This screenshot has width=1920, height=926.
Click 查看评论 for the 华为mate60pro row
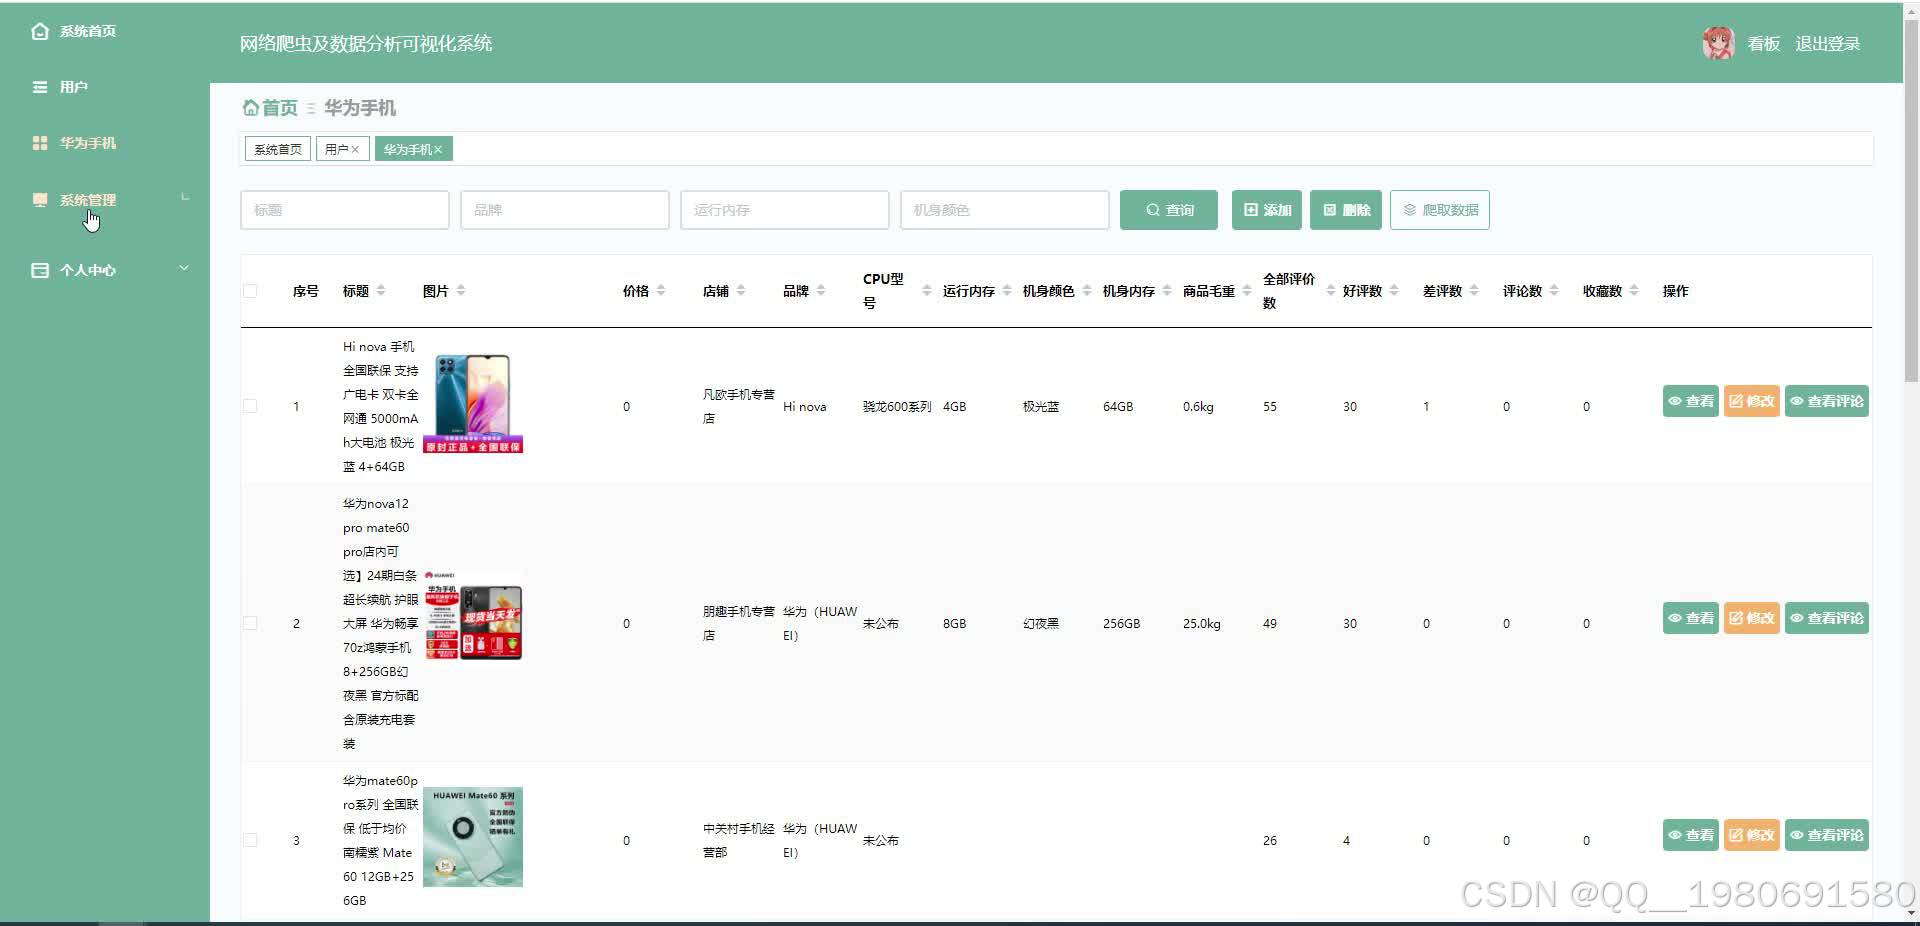(x=1827, y=835)
